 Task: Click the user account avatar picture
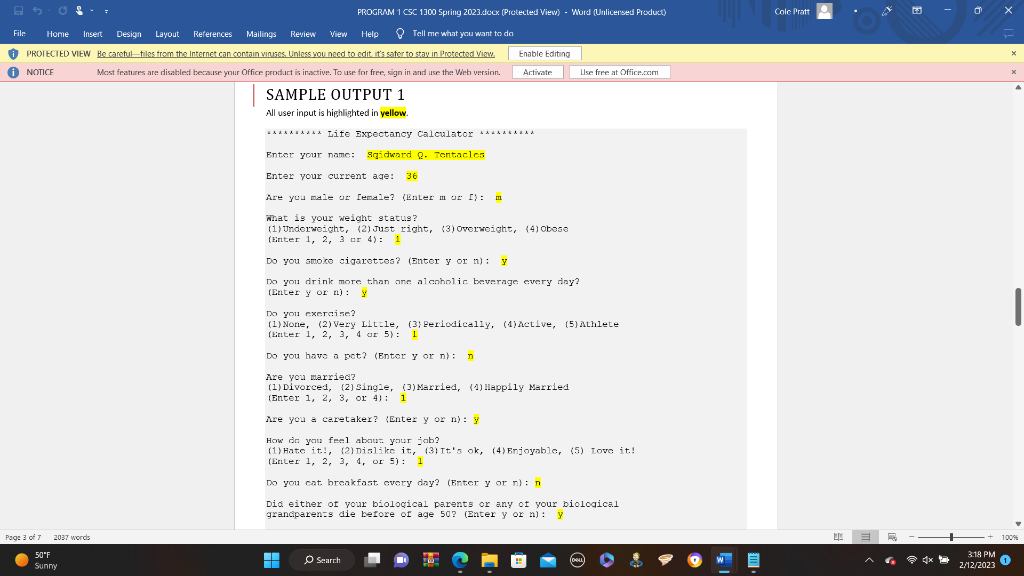pyautogui.click(x=825, y=11)
